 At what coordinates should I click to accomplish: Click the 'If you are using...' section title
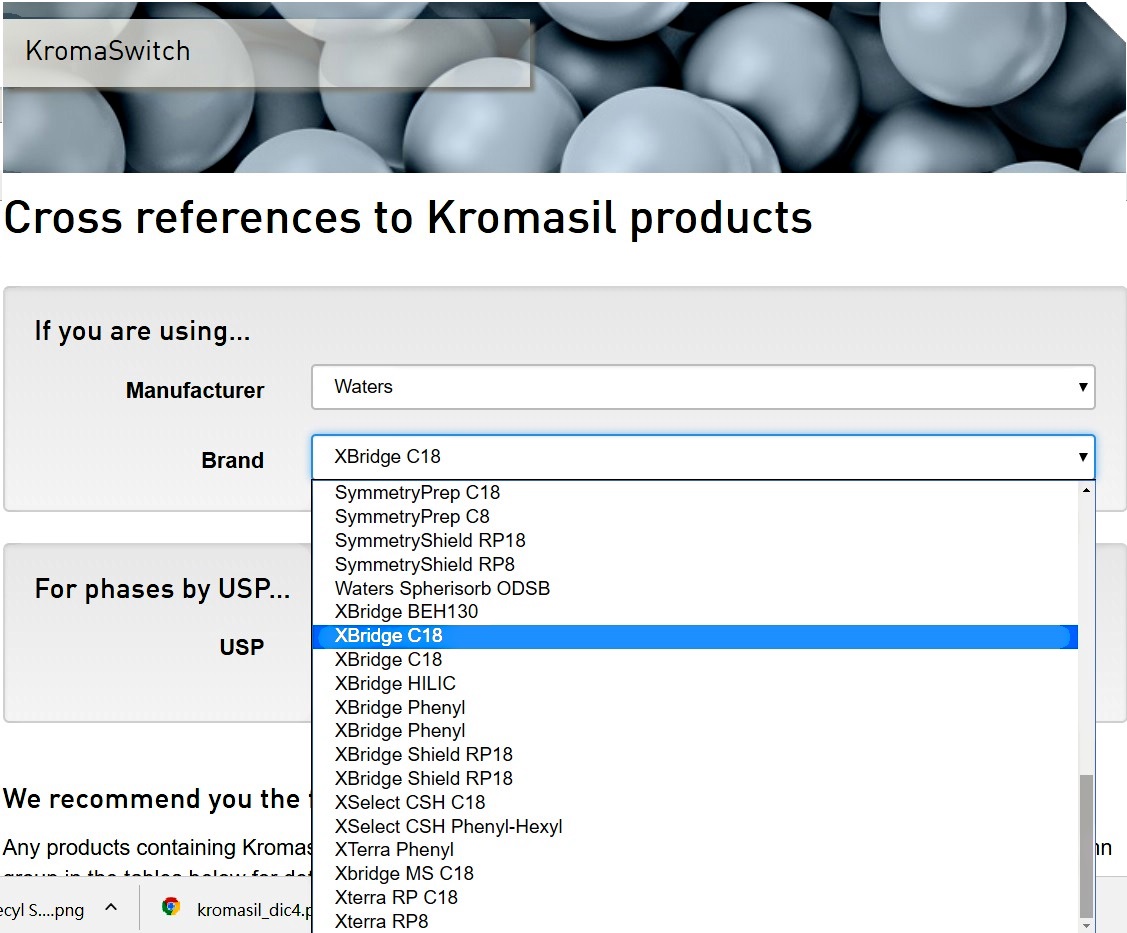tap(142, 331)
